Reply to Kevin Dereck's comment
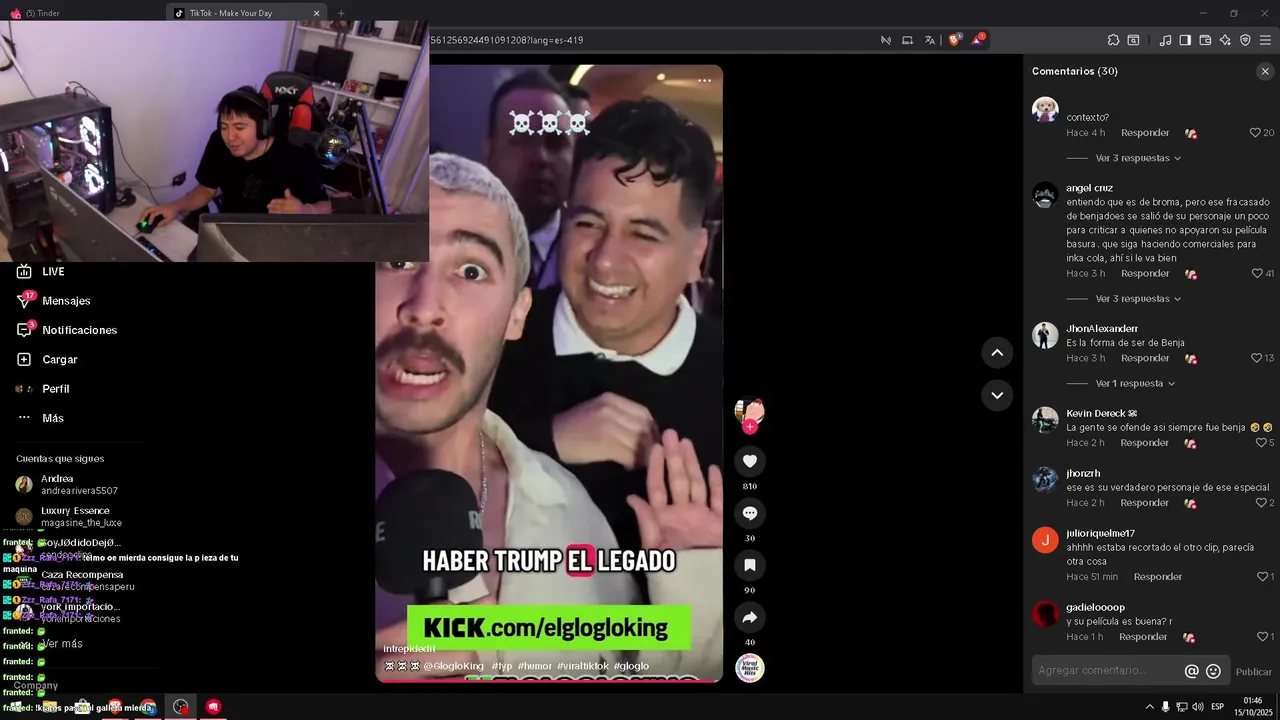This screenshot has width=1280, height=720. click(1145, 442)
